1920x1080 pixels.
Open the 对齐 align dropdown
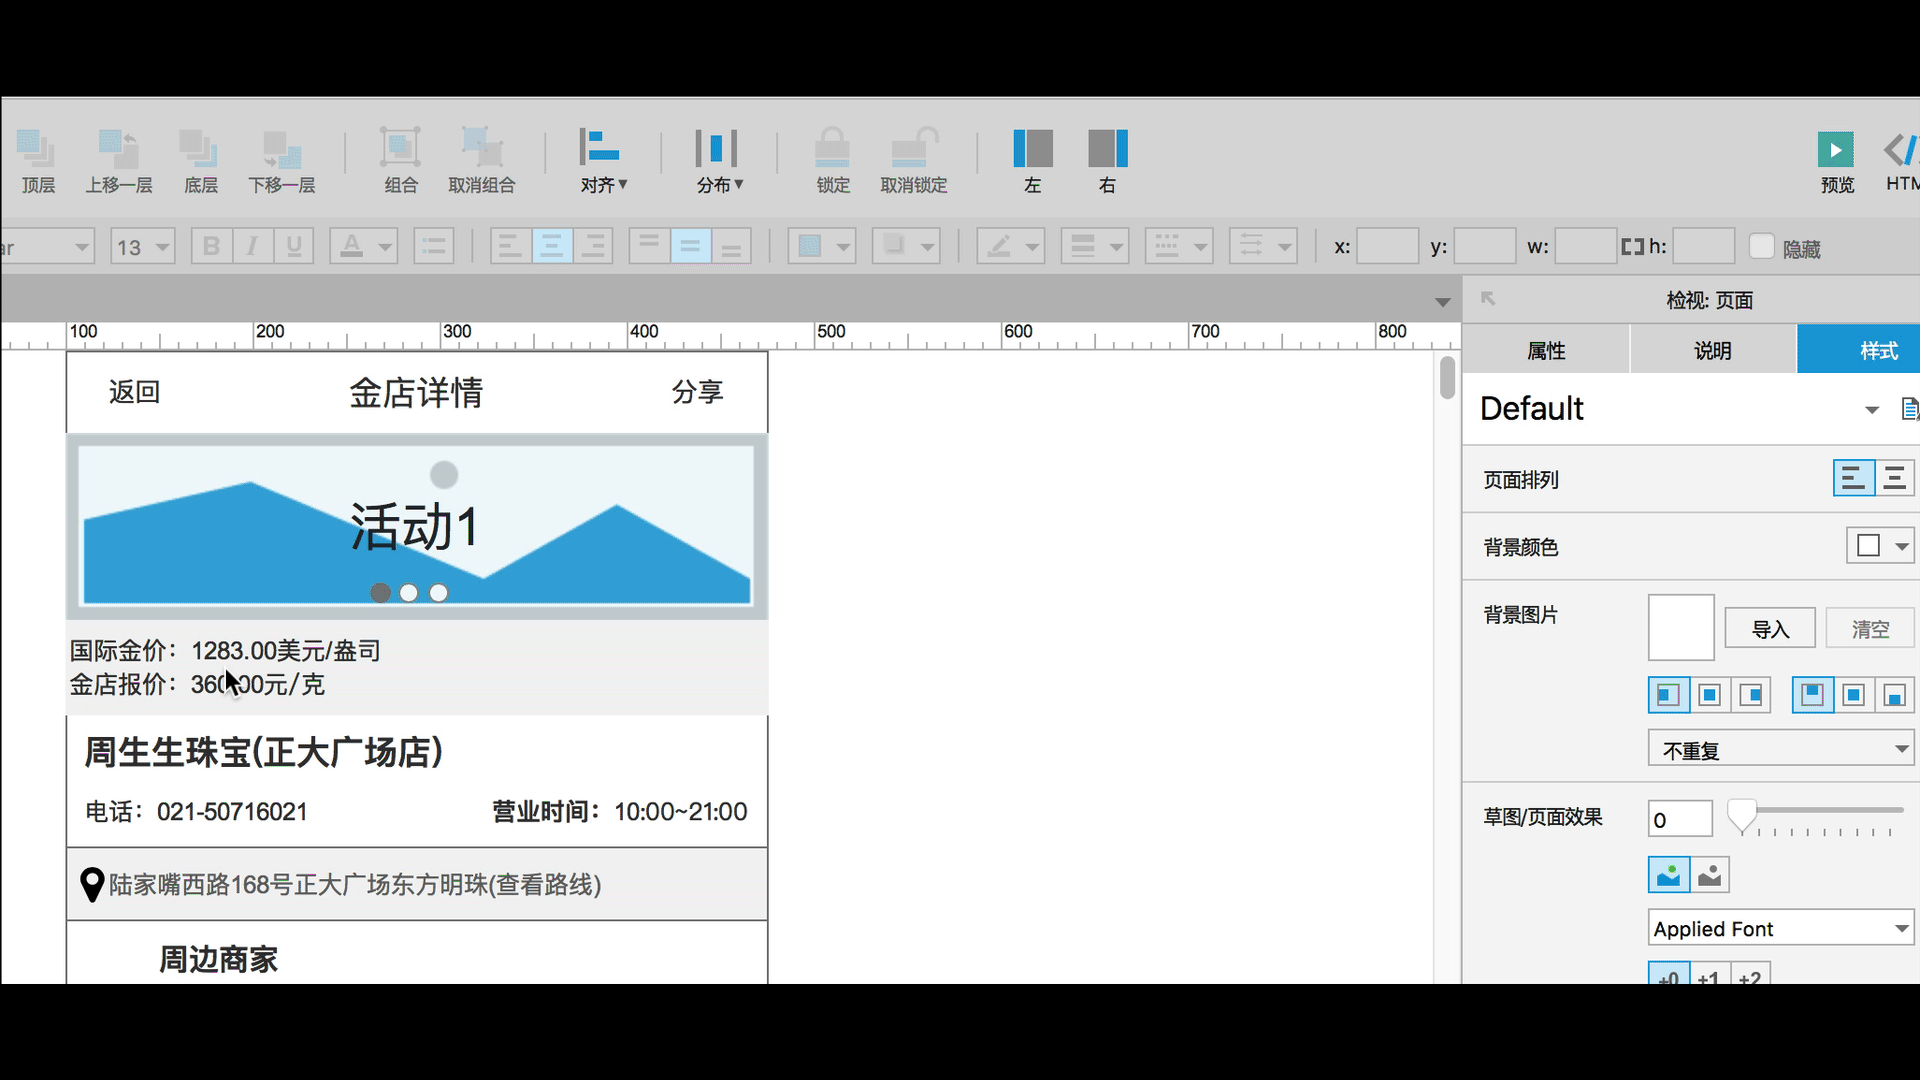[603, 160]
